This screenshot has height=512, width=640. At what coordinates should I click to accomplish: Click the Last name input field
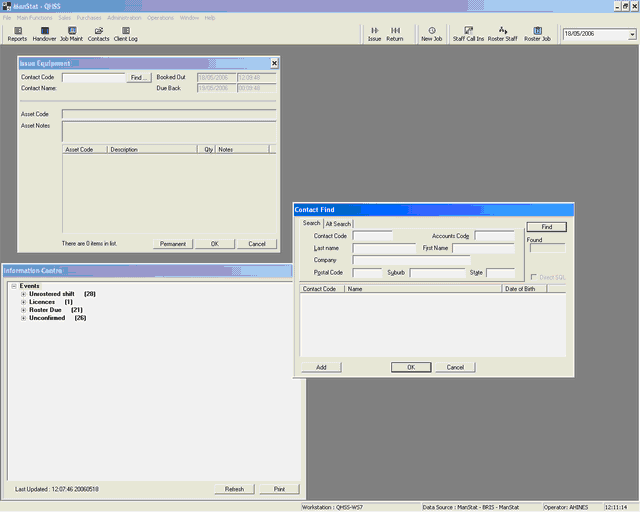384,248
